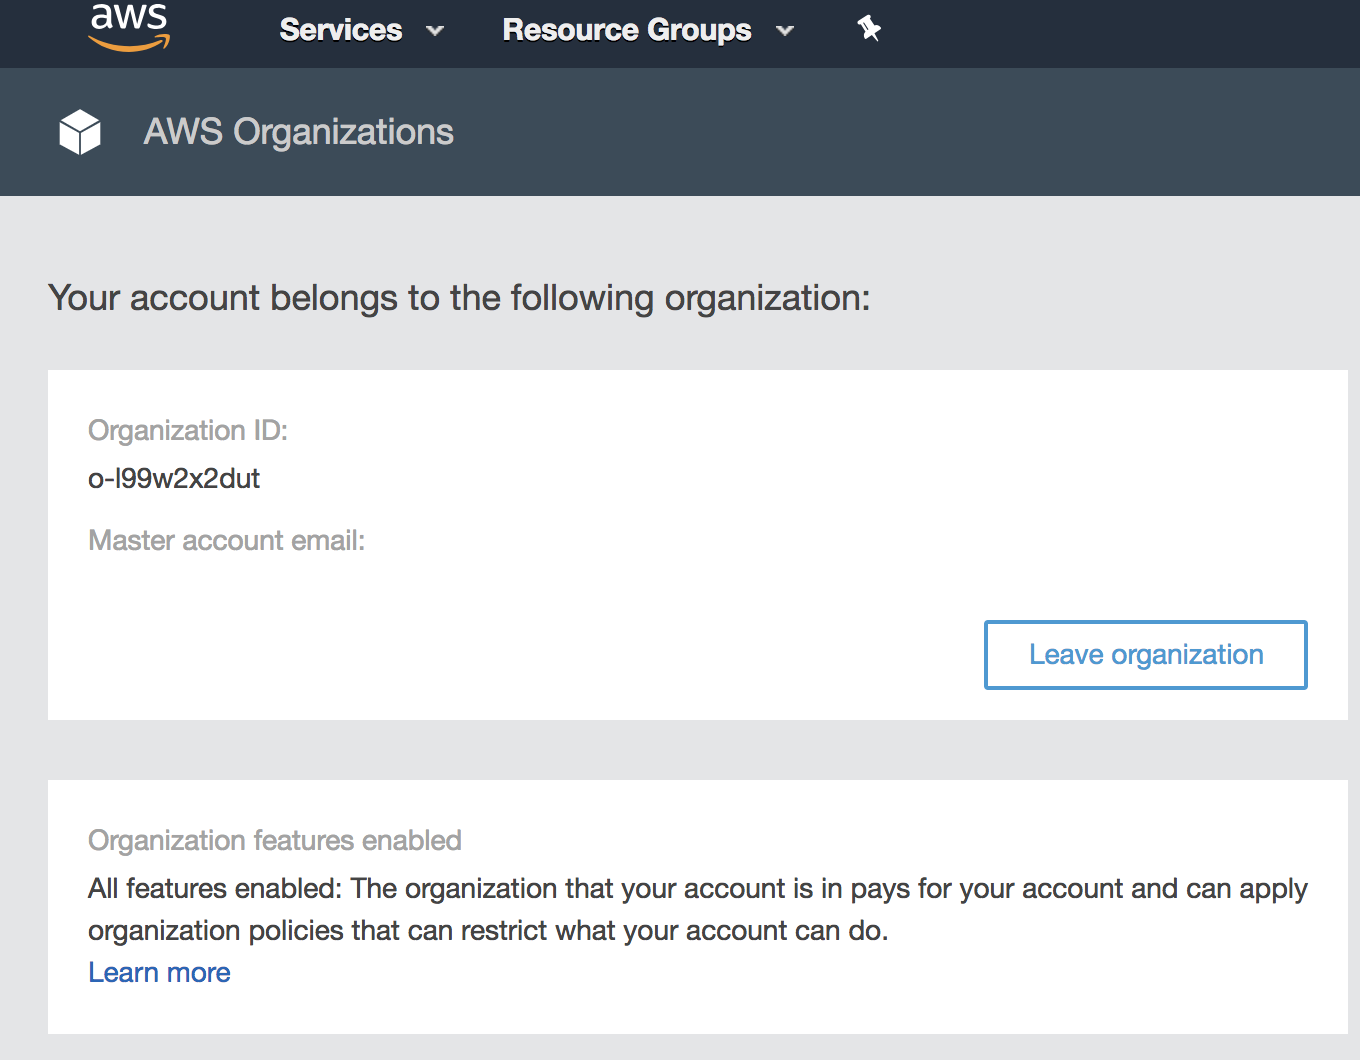Click the Organization ID label
The width and height of the screenshot is (1360, 1060).
point(187,430)
